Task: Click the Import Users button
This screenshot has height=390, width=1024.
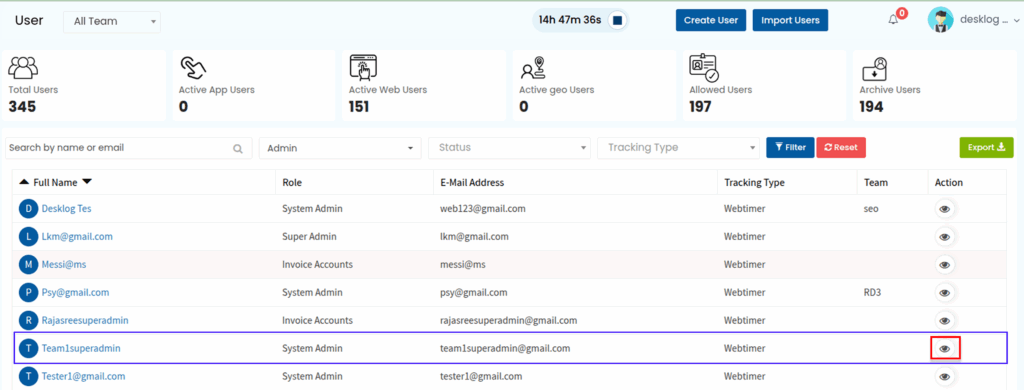Action: pos(790,20)
